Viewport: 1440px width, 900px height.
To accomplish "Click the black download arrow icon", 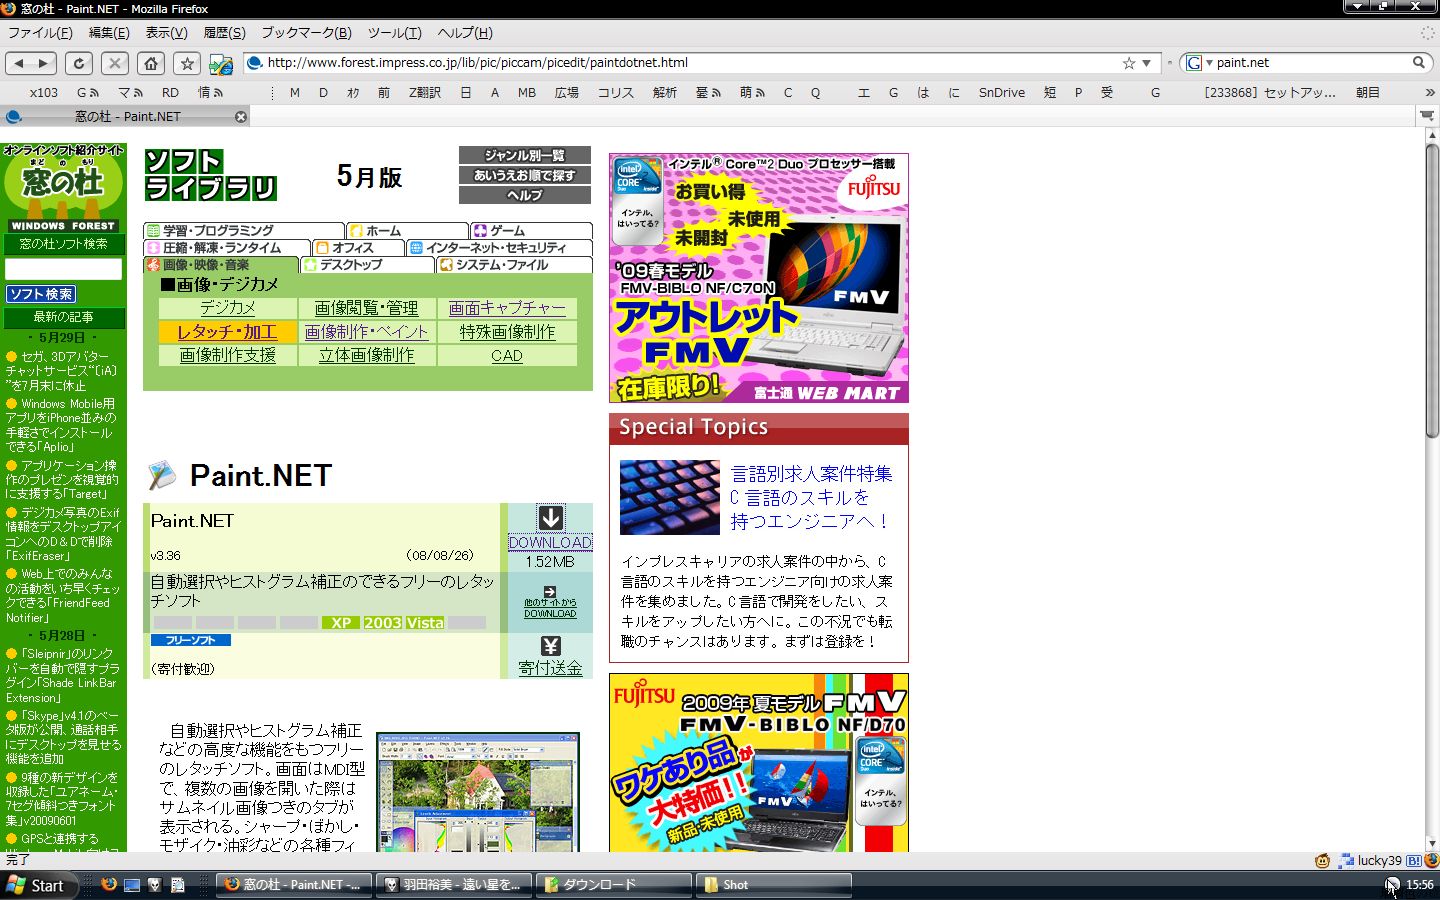I will pyautogui.click(x=550, y=517).
